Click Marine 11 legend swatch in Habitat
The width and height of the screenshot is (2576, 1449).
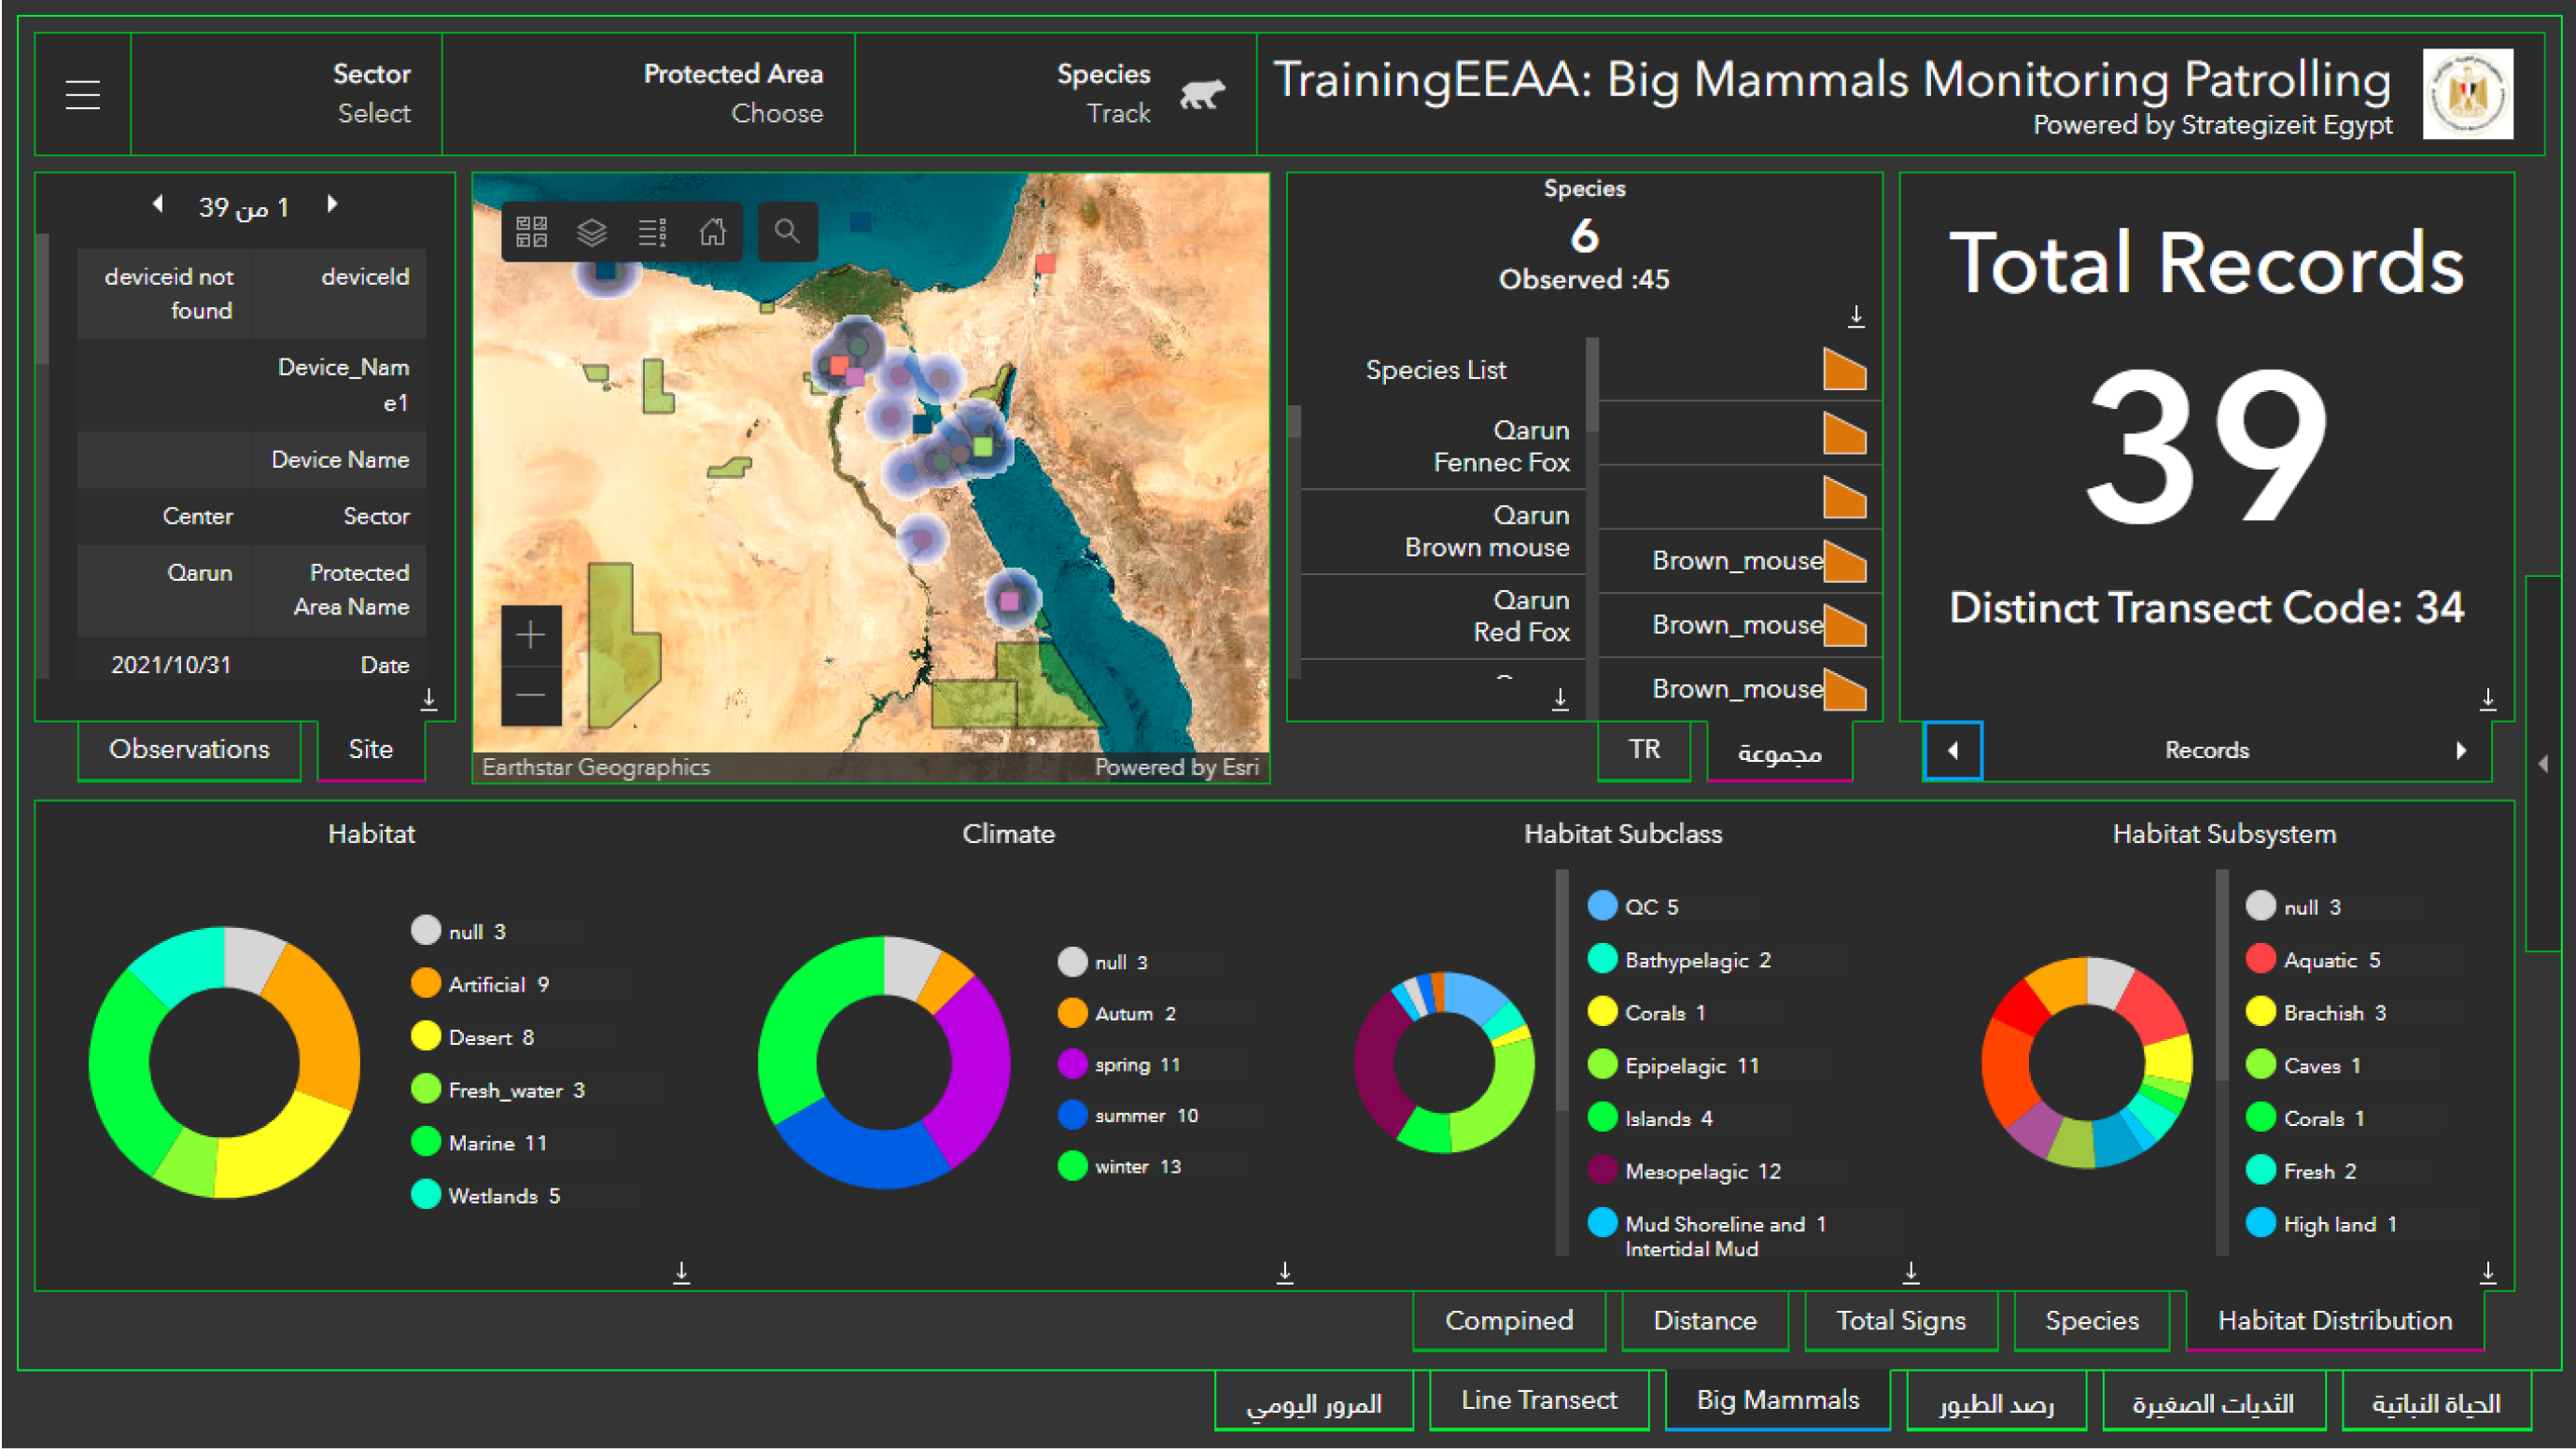pos(426,1142)
